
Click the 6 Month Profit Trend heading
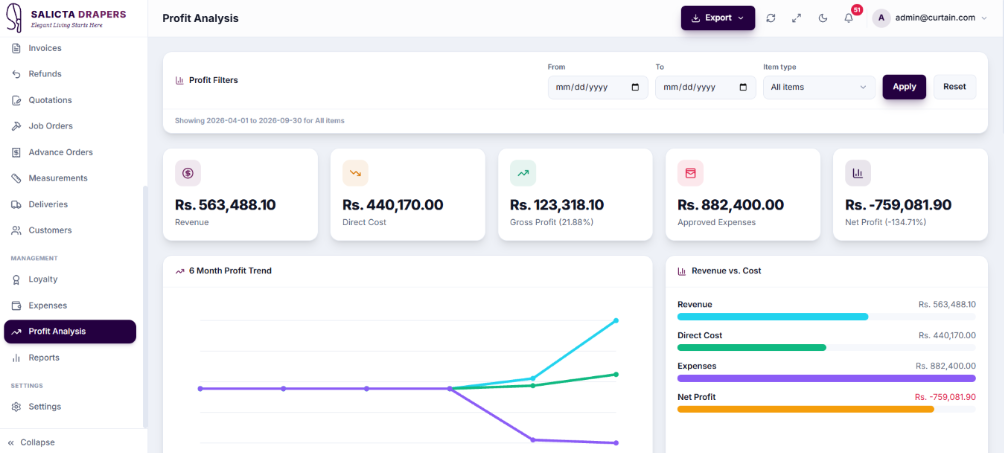coord(231,271)
